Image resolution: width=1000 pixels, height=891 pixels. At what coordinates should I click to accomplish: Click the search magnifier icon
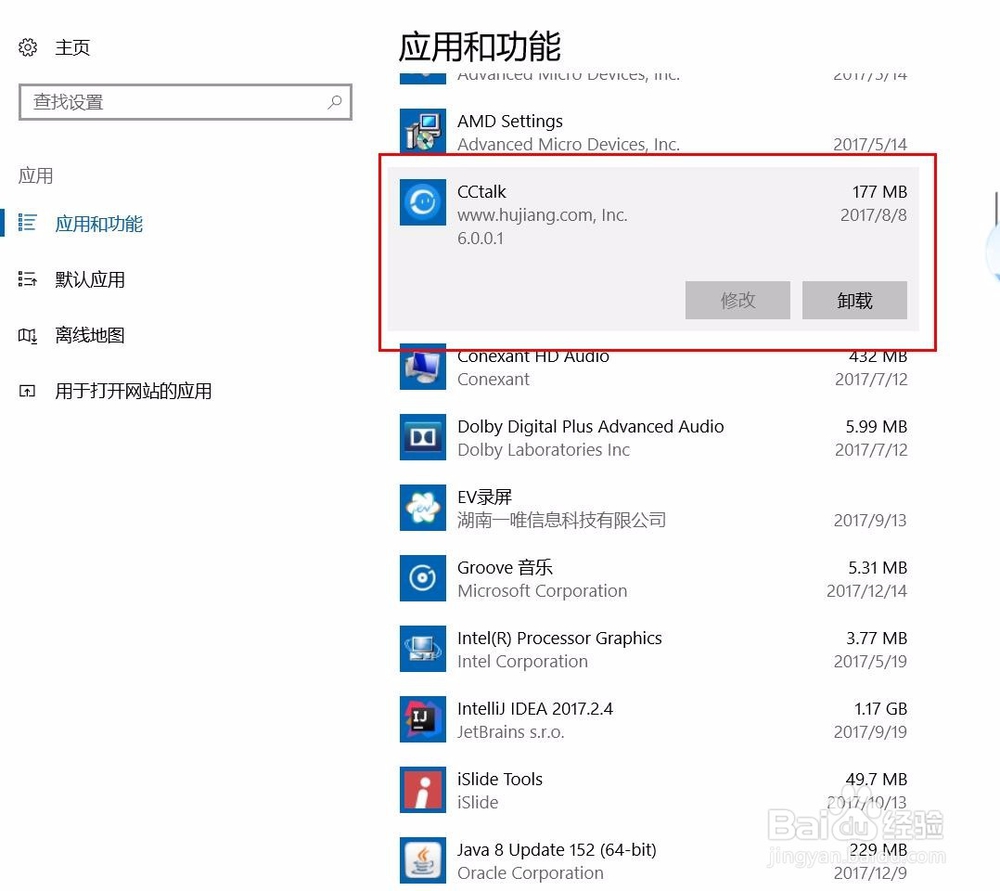point(335,102)
